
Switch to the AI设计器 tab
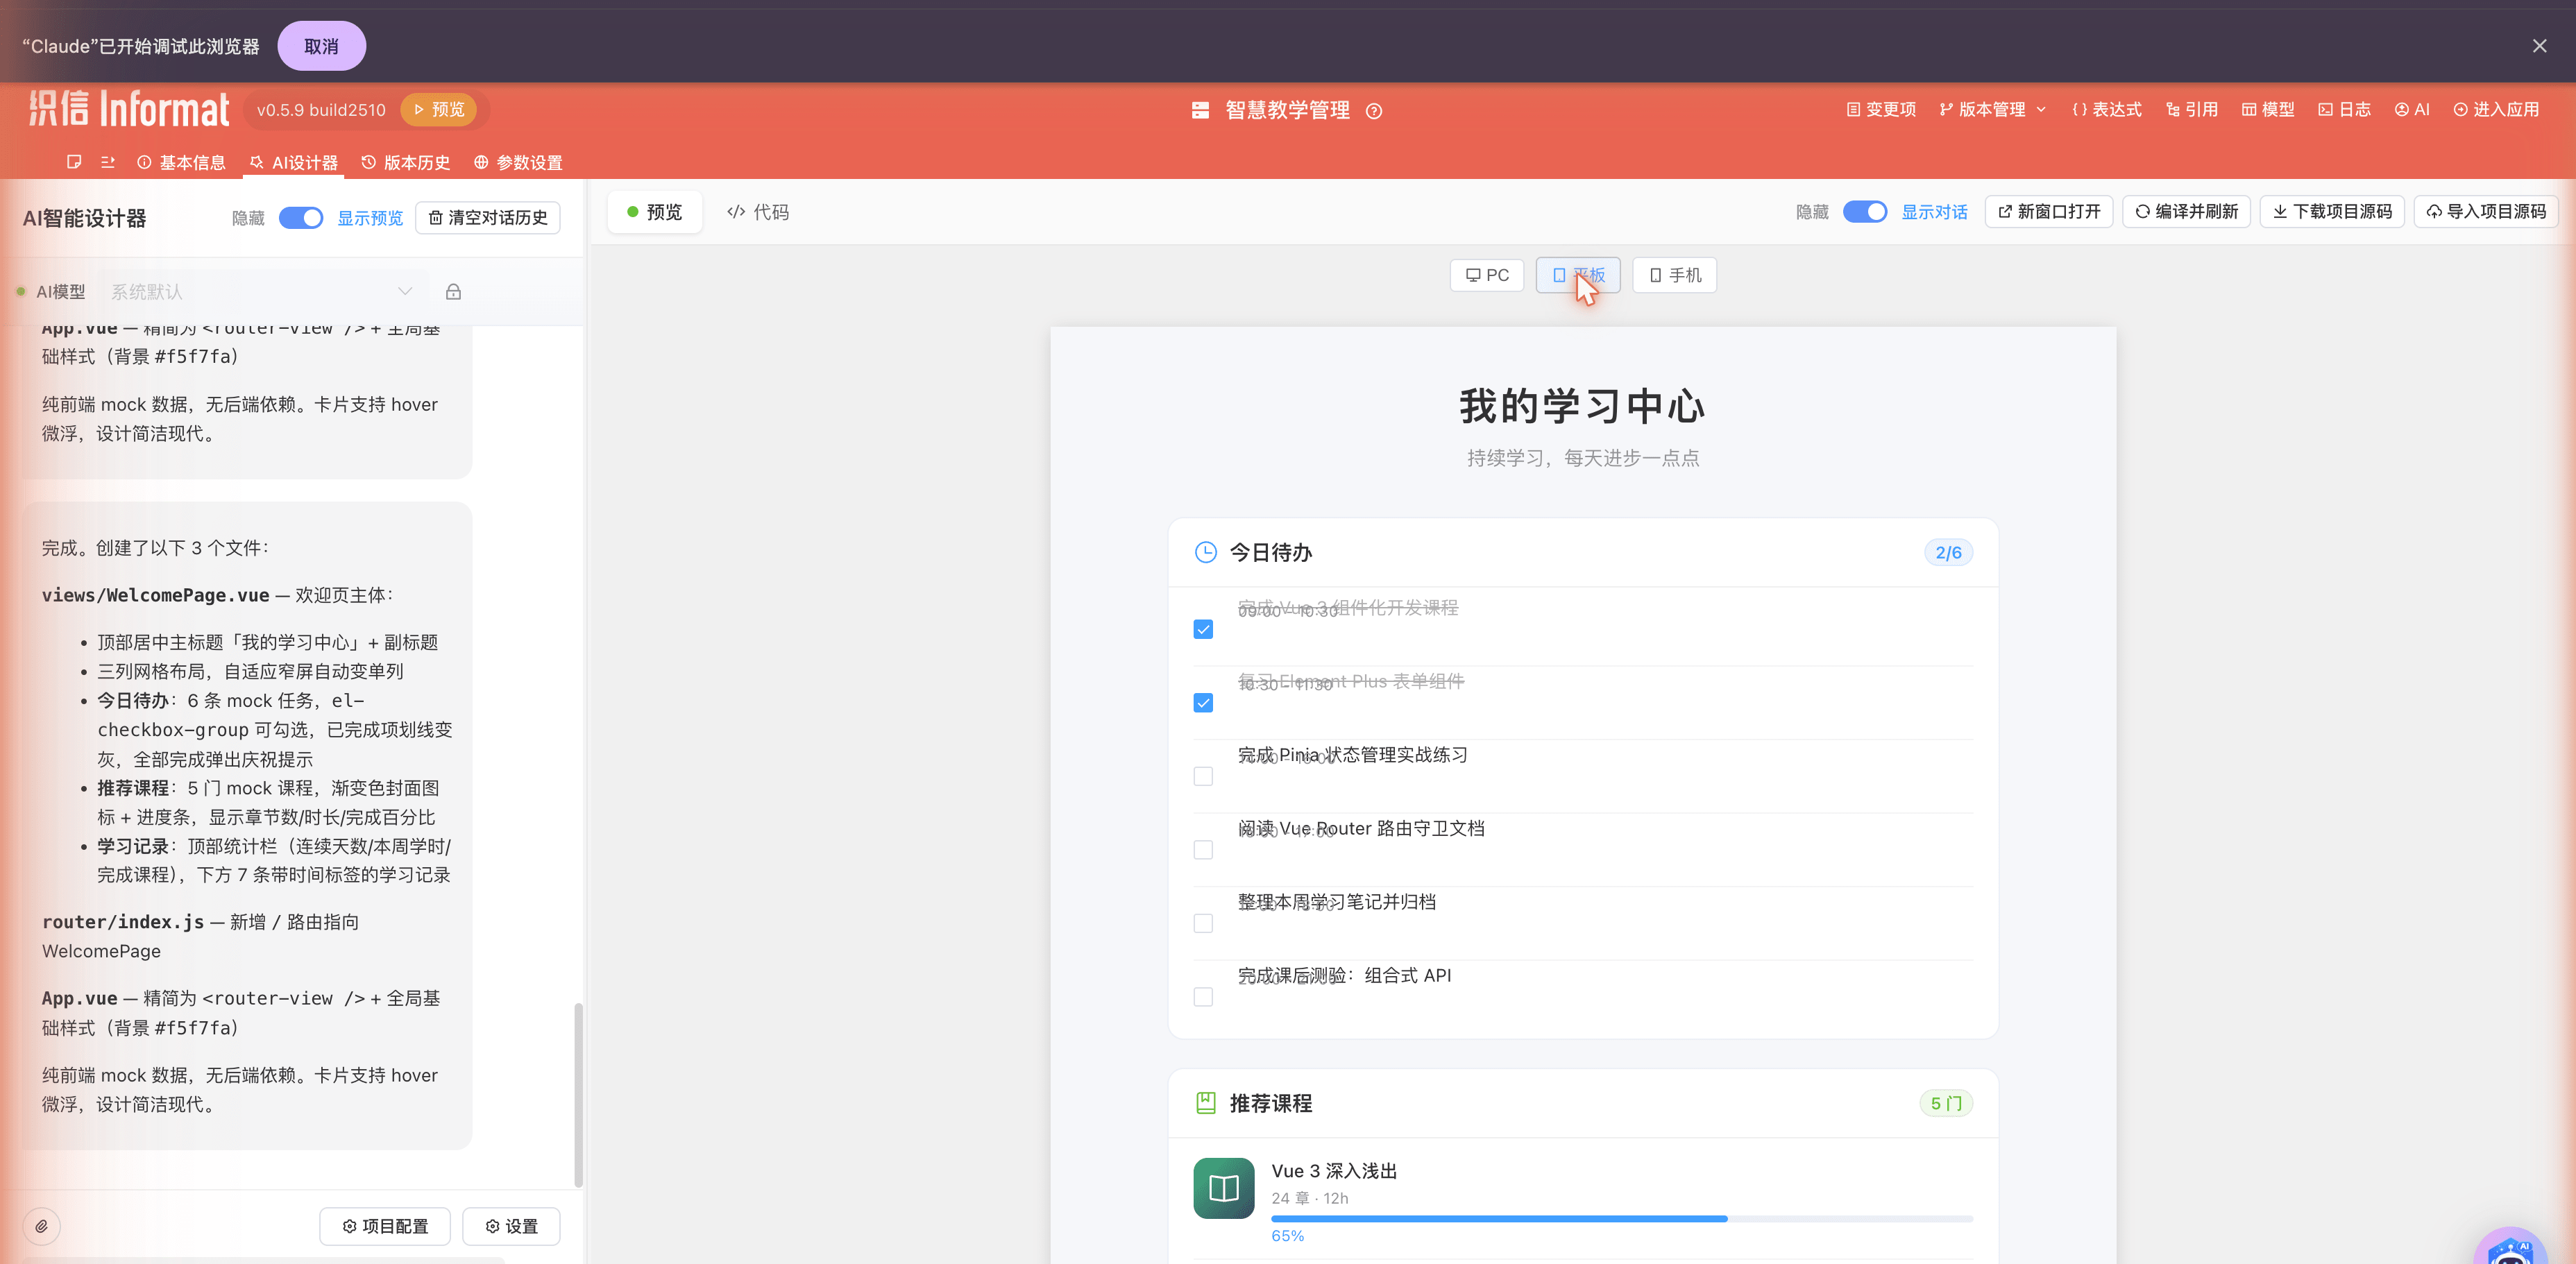point(294,162)
